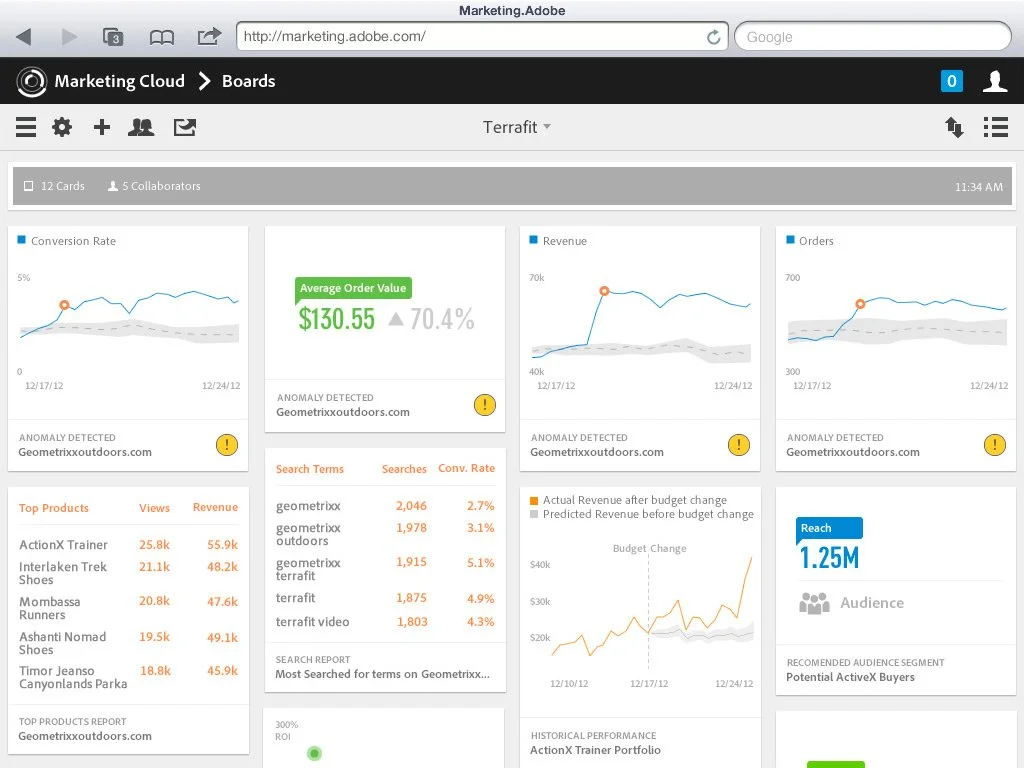Click the orange anomaly marker on Orders chart

click(860, 304)
